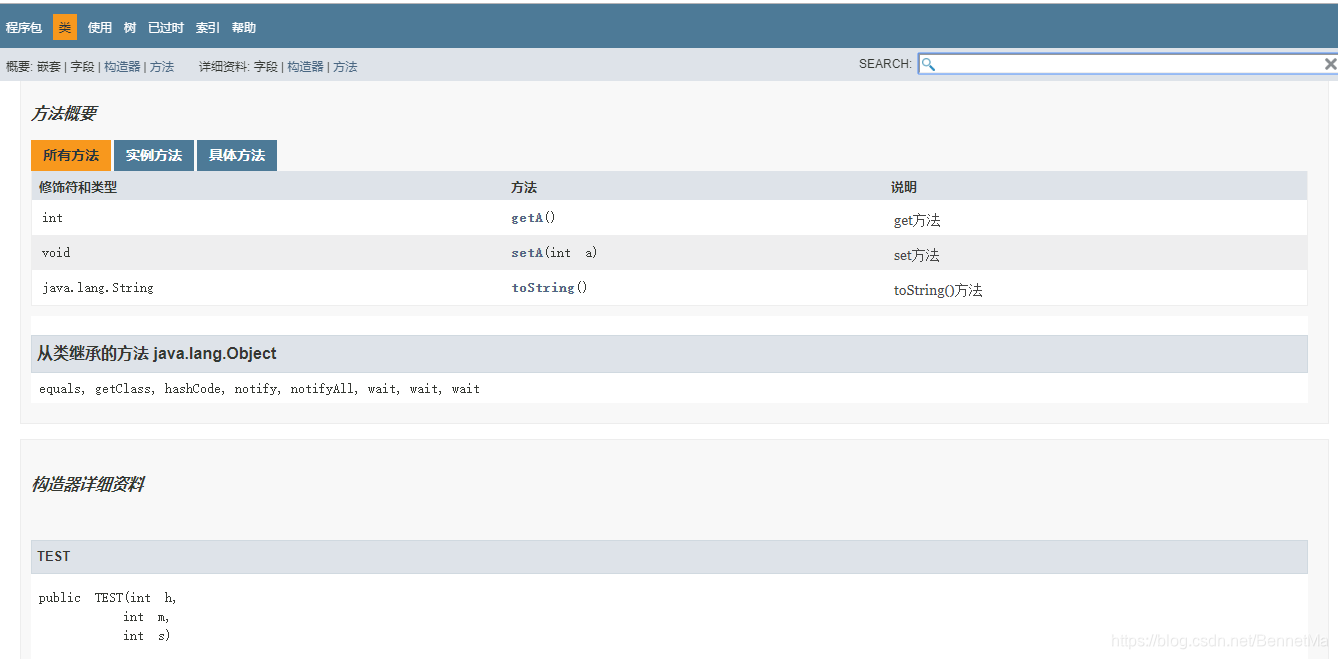The height and width of the screenshot is (659, 1338).
Task: Focus the SEARCH input field
Action: 1128,64
